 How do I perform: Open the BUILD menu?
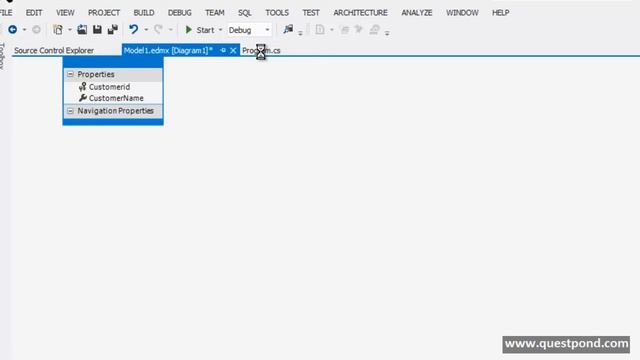click(x=144, y=13)
